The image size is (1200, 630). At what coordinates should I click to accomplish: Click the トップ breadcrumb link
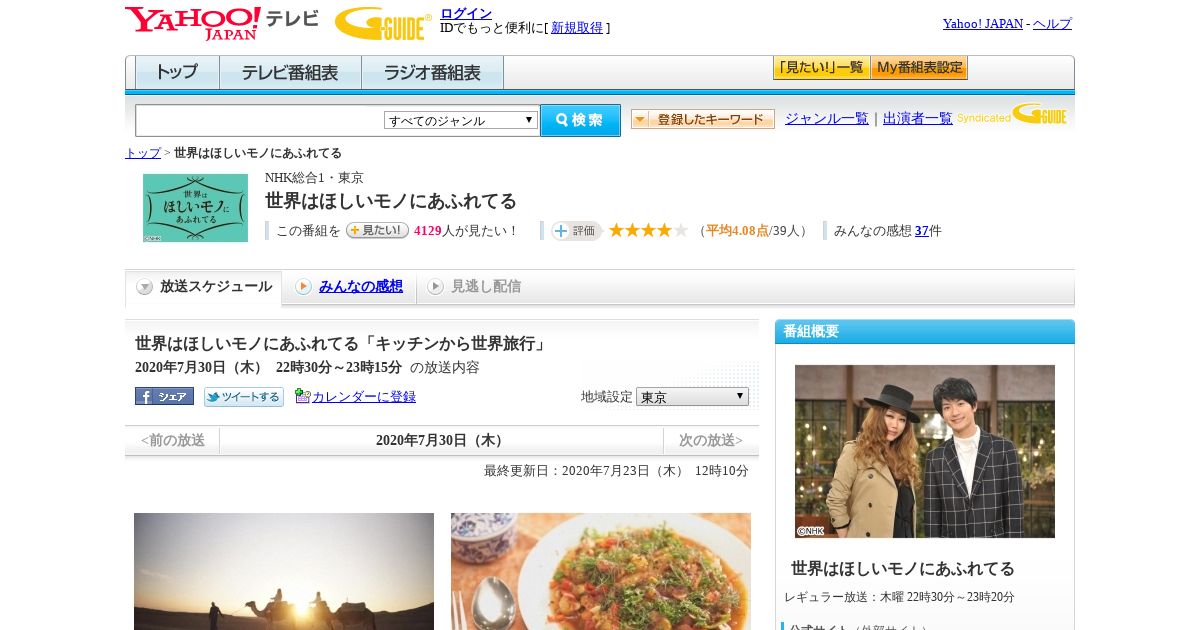pos(143,153)
